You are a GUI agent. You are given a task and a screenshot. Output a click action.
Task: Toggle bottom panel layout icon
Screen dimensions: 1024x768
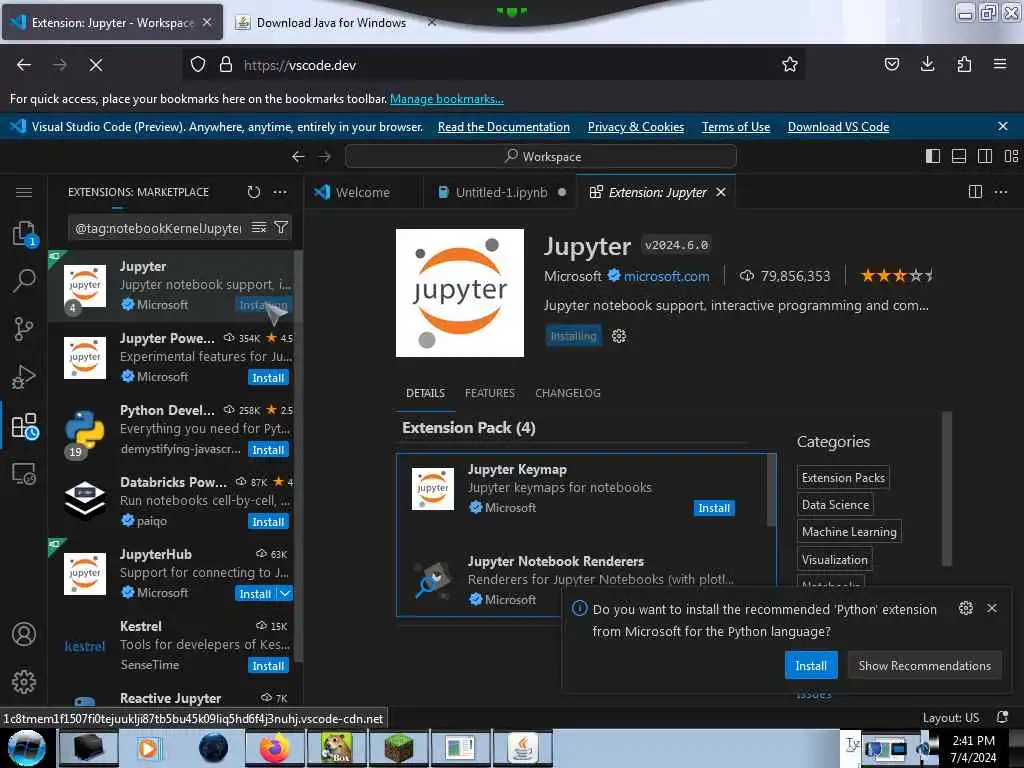point(959,156)
